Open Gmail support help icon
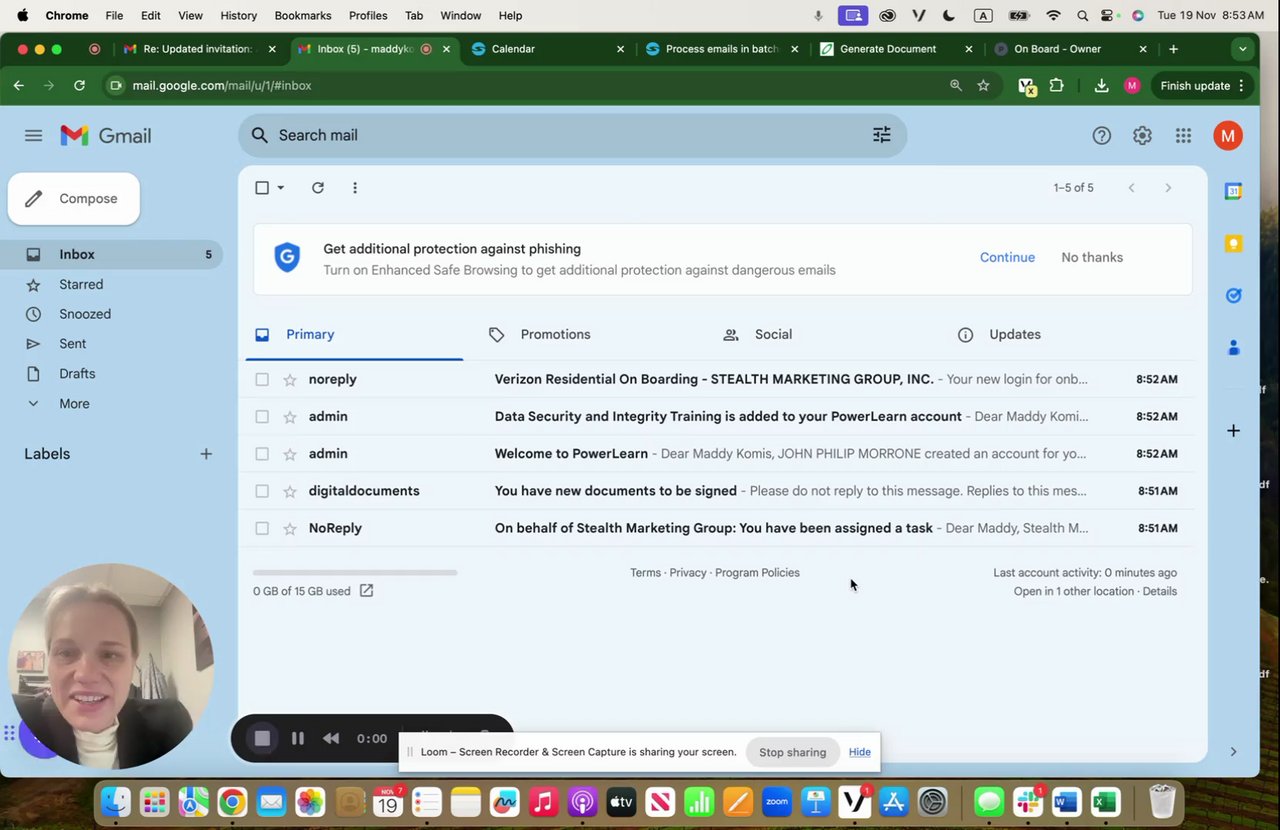Screen dimensions: 1280x830 click(1101, 136)
